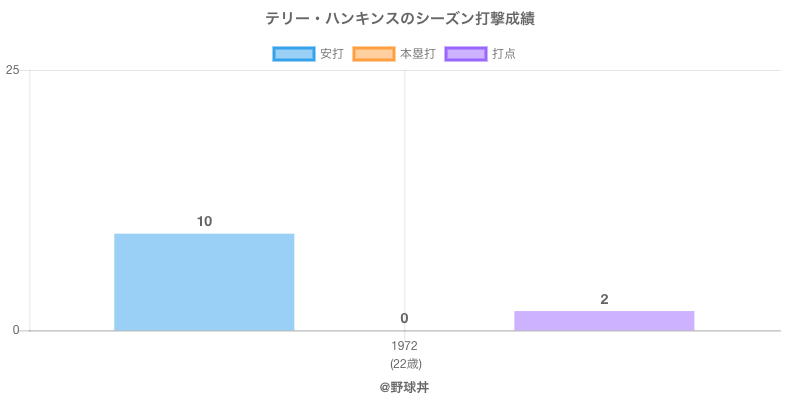
Task: Click the 0 value label for 本塁打
Action: click(404, 318)
